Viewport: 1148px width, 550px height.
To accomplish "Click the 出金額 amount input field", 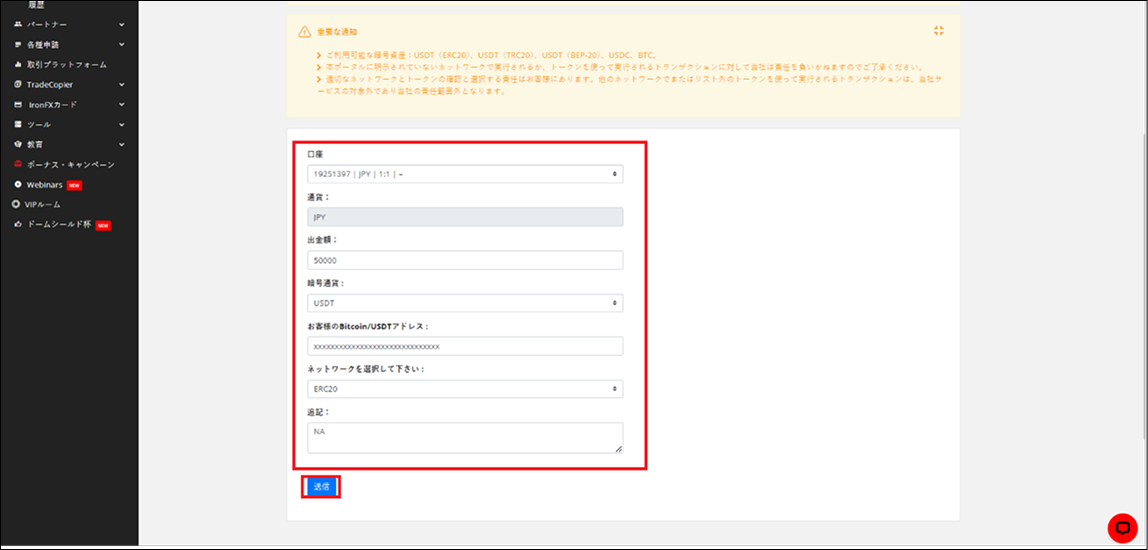I will (465, 260).
